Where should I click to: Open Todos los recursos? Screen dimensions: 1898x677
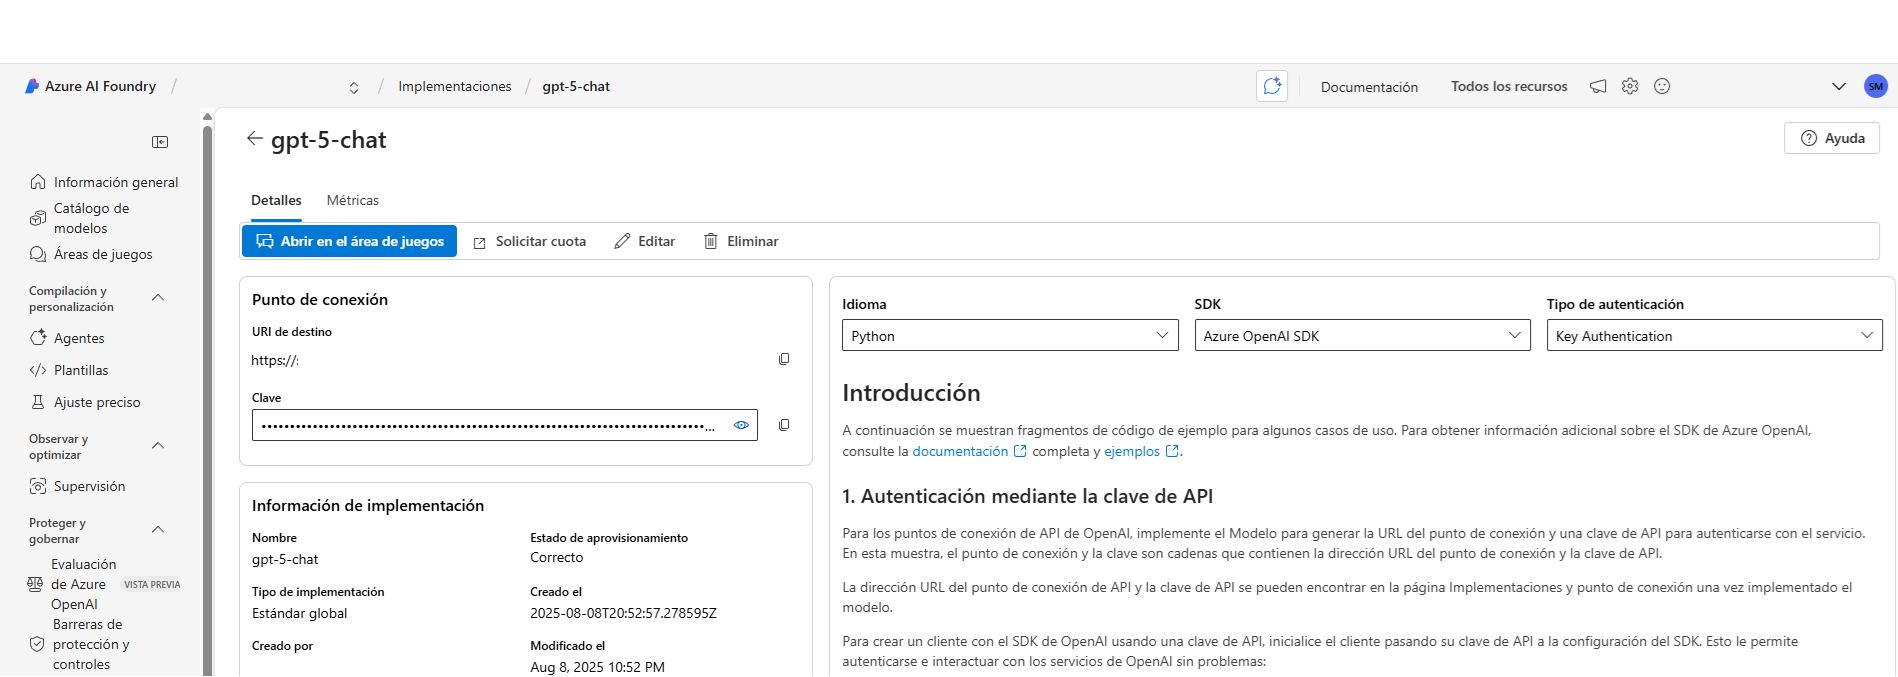[x=1509, y=87]
